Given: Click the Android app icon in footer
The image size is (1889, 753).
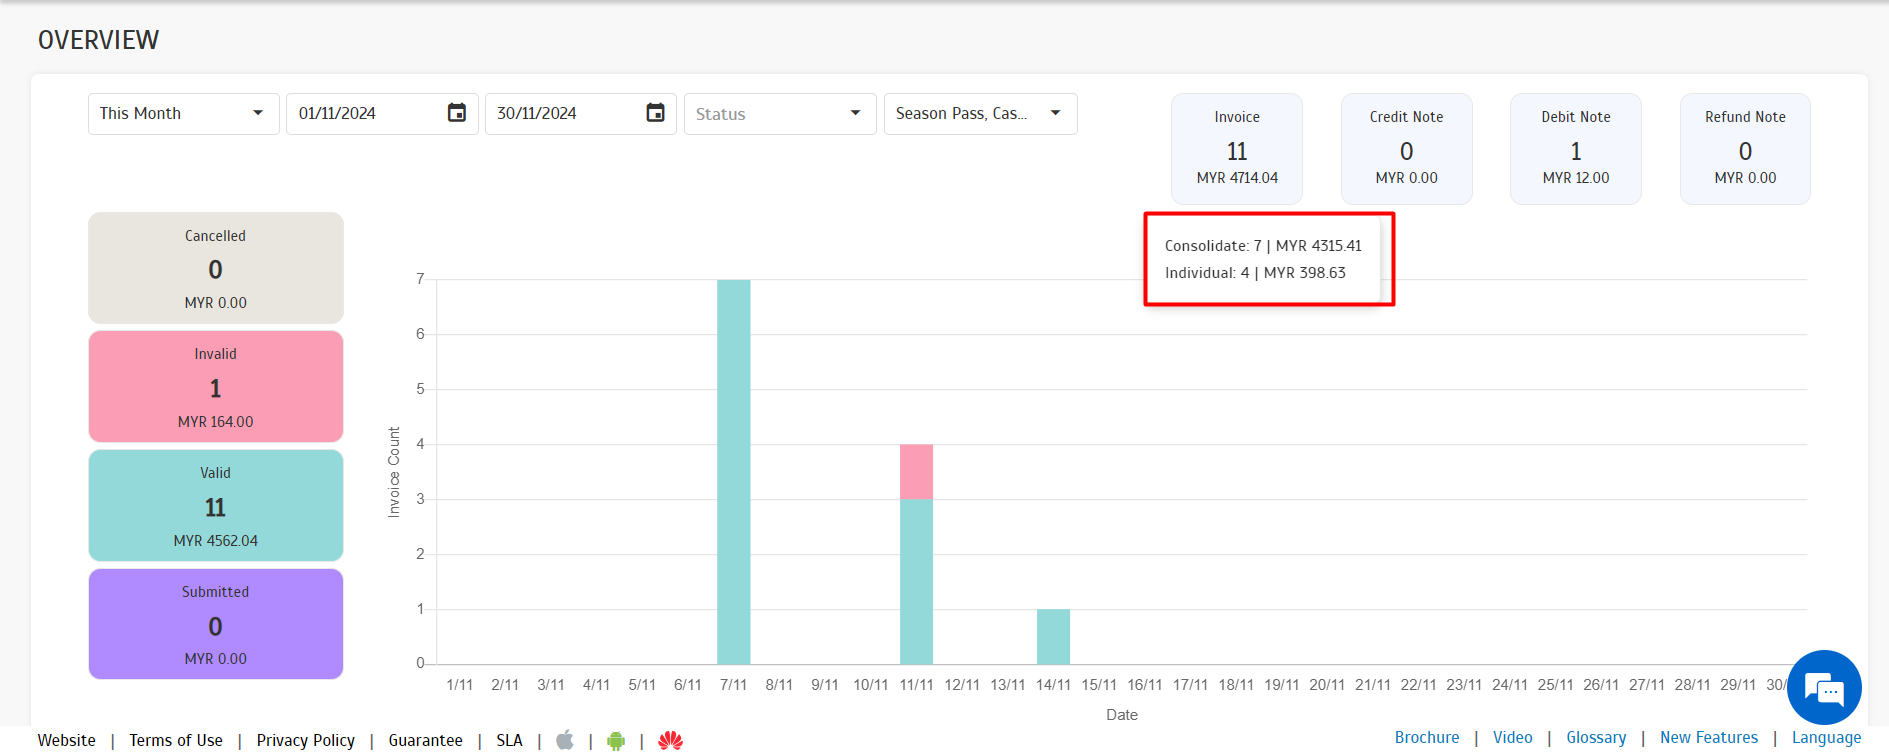Looking at the screenshot, I should [616, 740].
